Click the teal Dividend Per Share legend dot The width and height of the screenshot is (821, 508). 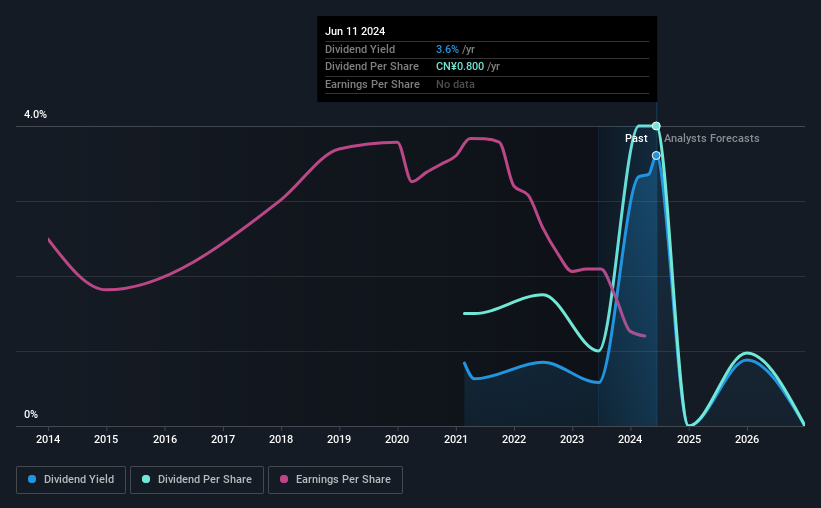(146, 479)
